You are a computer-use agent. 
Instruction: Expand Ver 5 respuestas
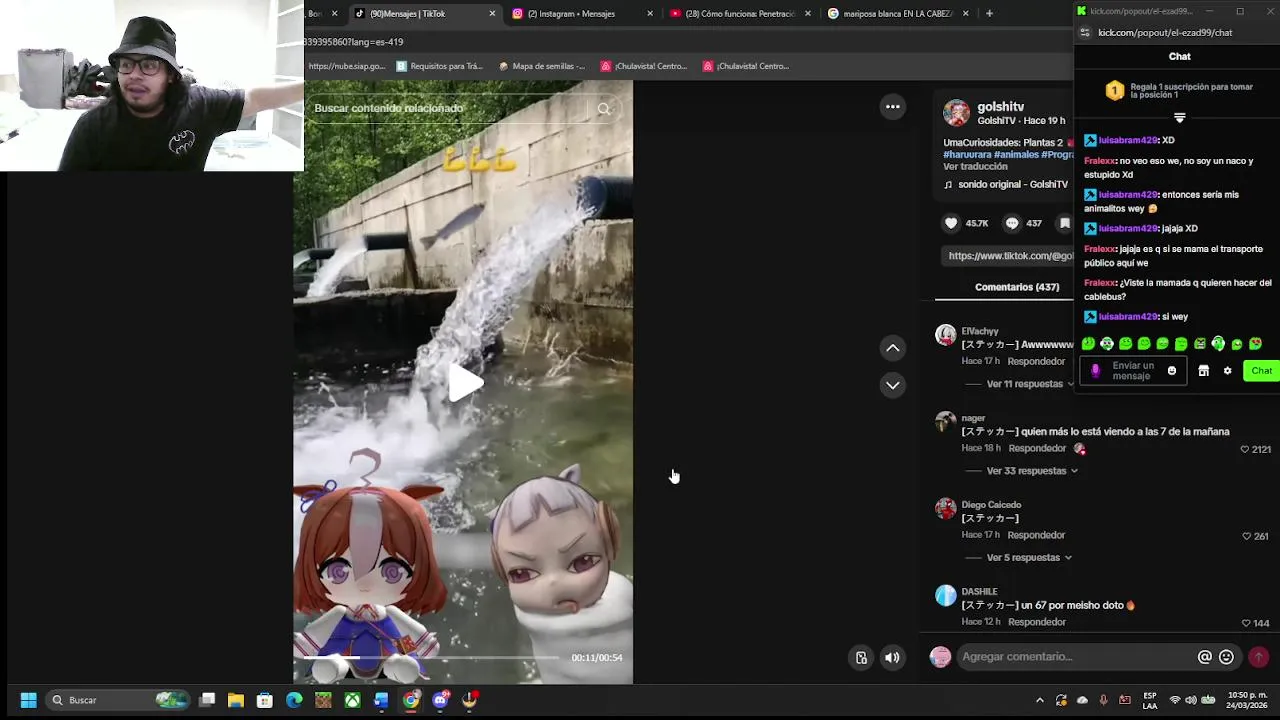(x=1029, y=558)
